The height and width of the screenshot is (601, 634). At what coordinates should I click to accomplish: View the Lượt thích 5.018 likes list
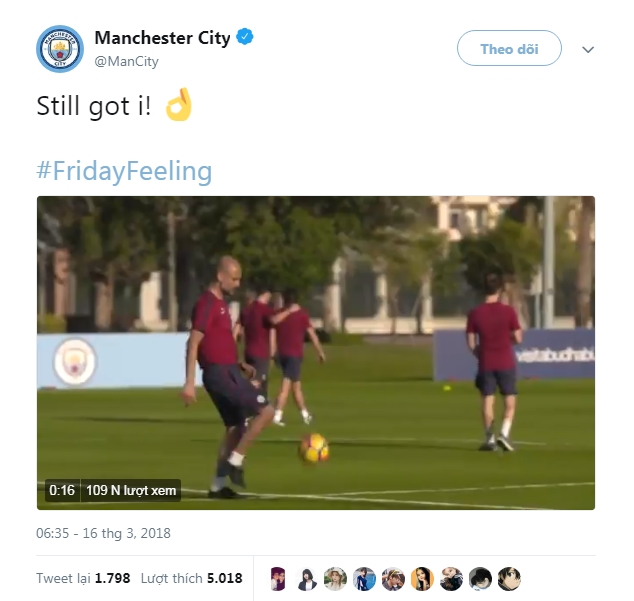(191, 578)
